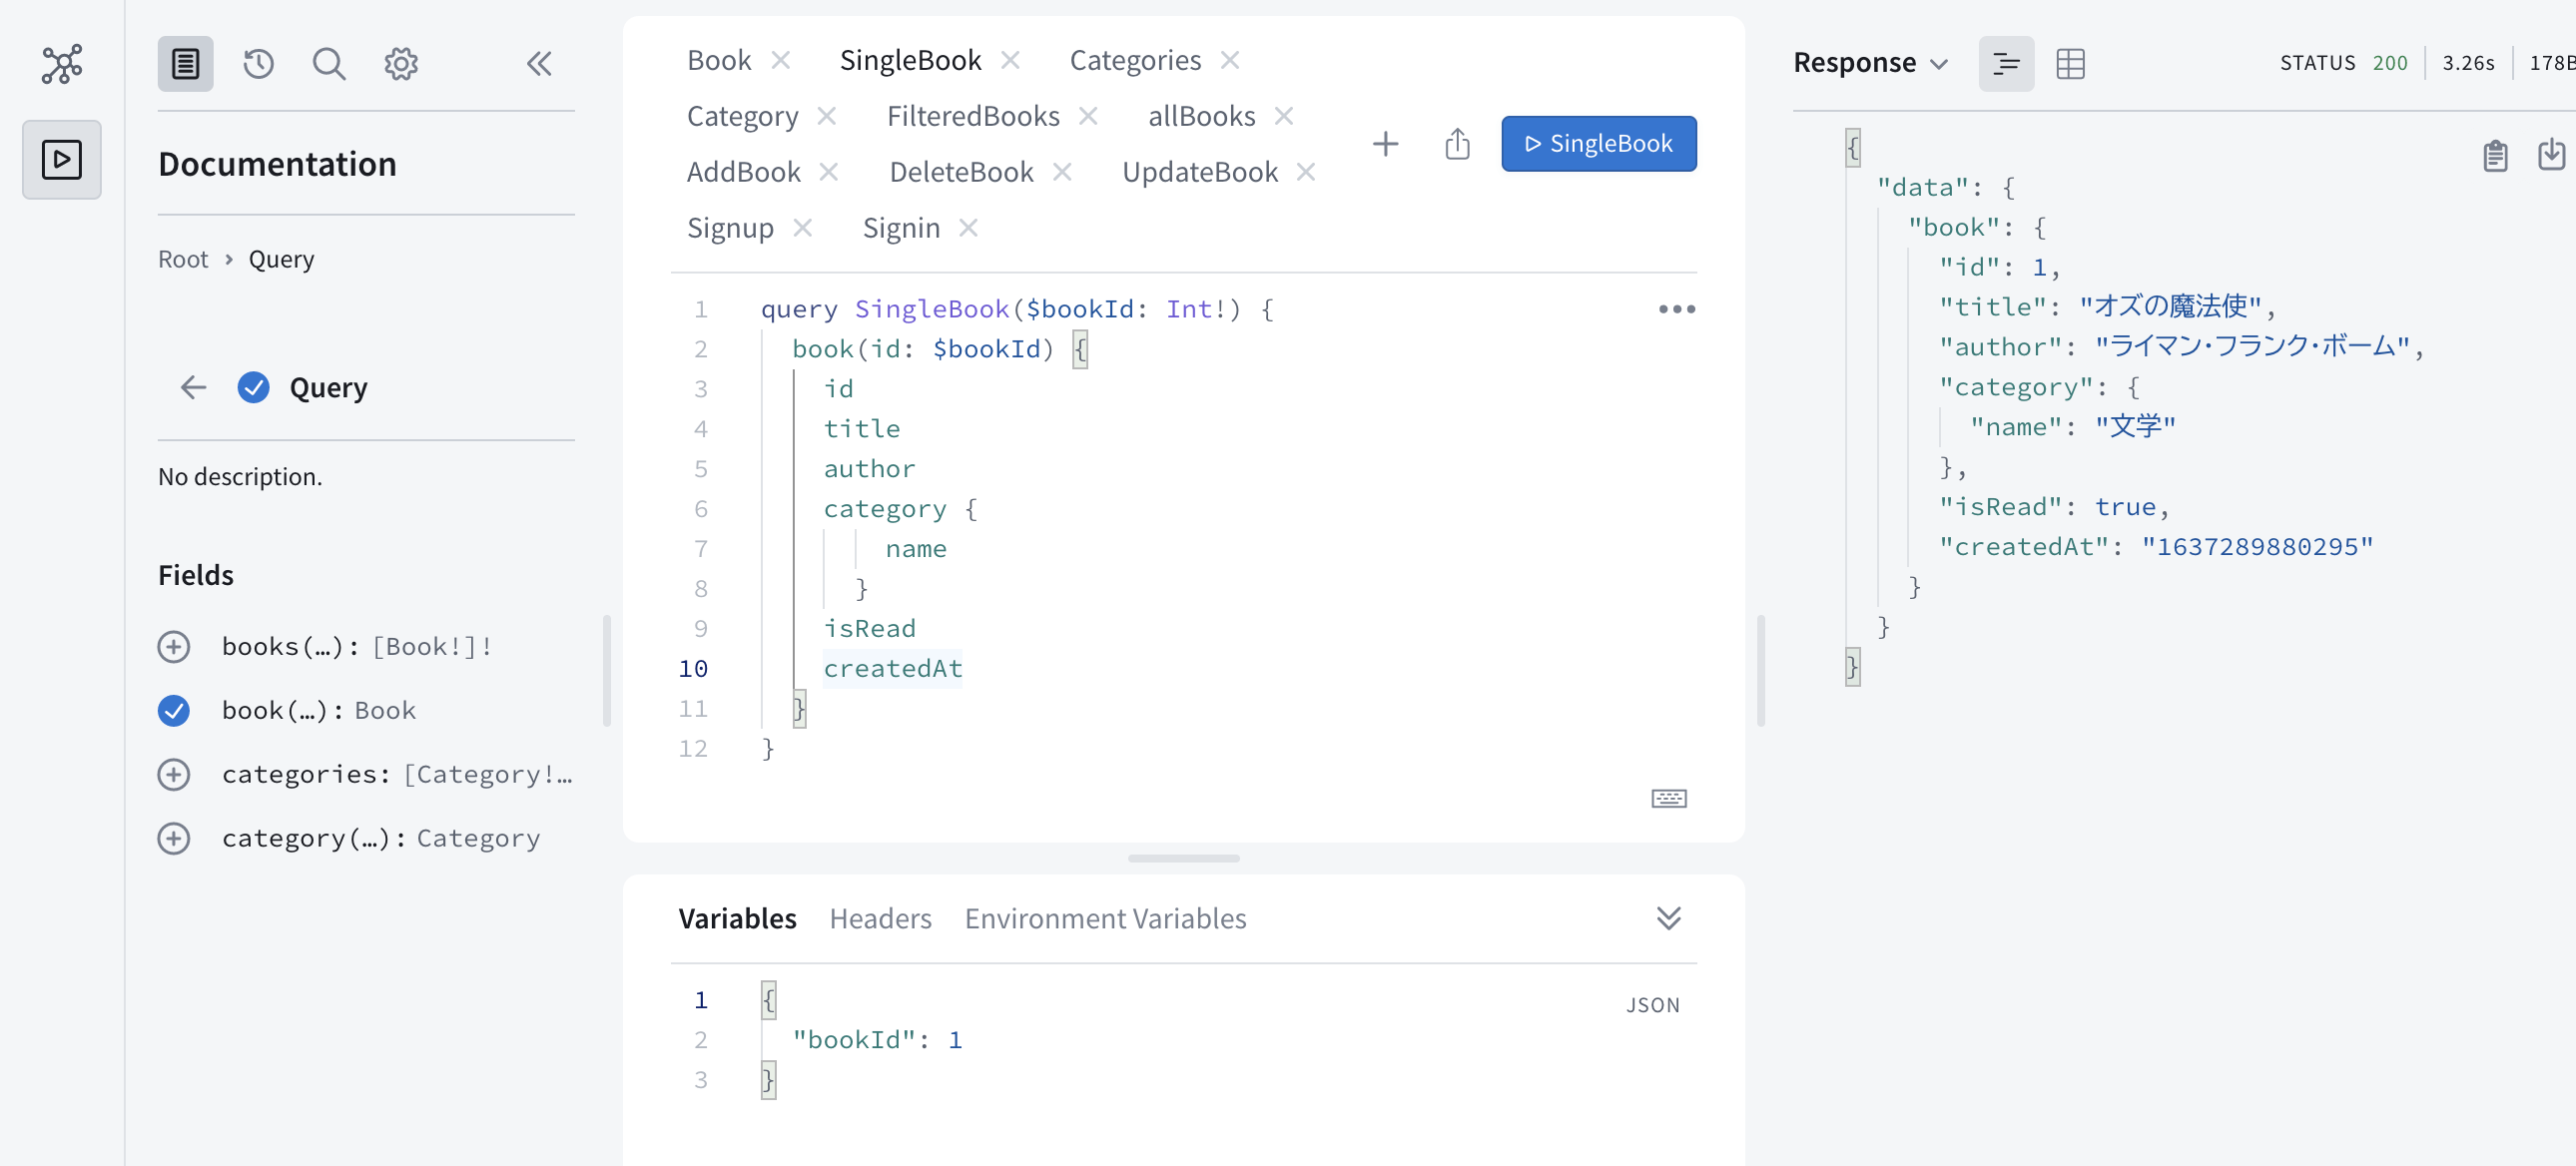Screen dimensions: 2576x1166
Task: Click the STATUS 200 indicator
Action: click(2343, 63)
